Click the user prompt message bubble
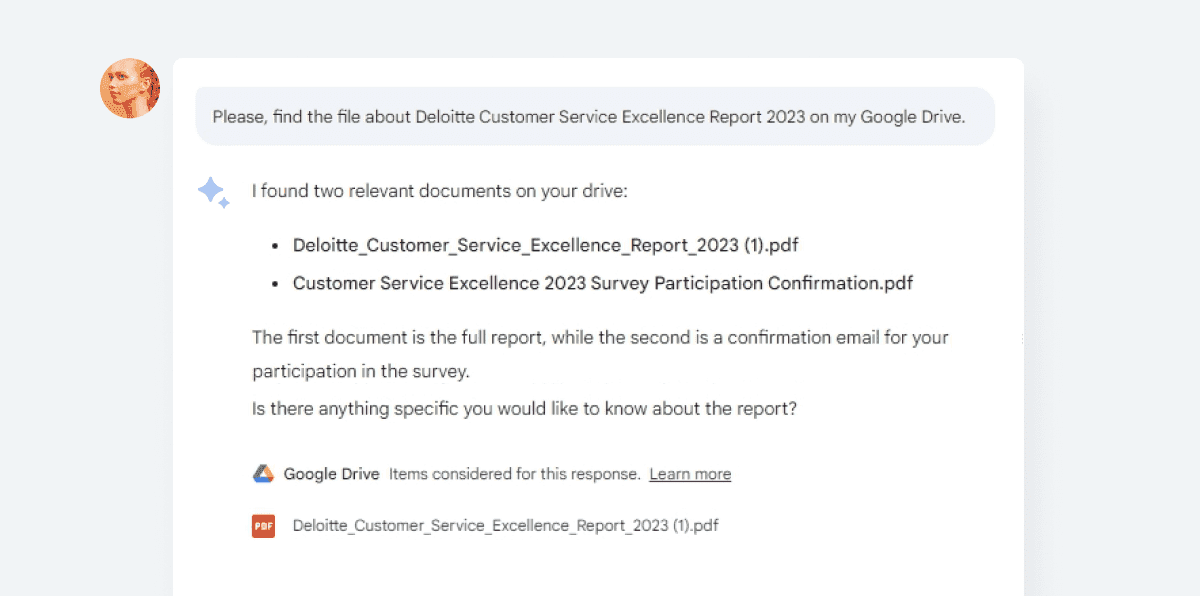Image resolution: width=1200 pixels, height=596 pixels. click(594, 116)
